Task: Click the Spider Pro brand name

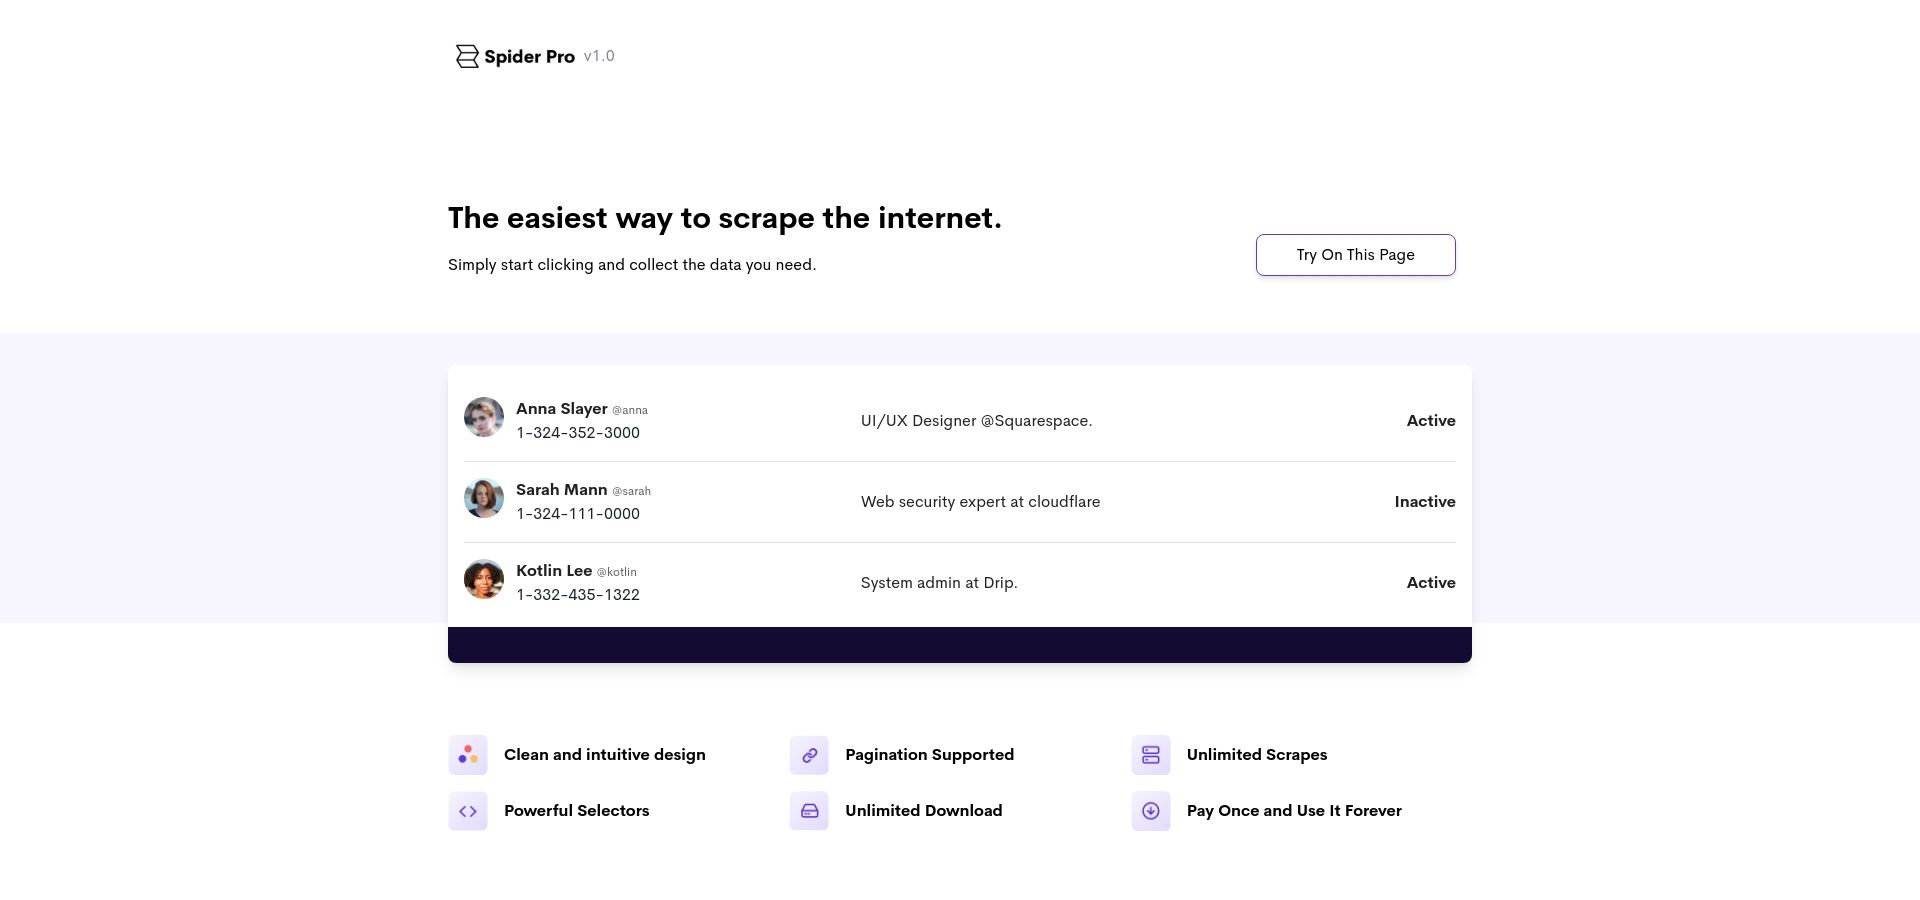Action: coord(529,57)
